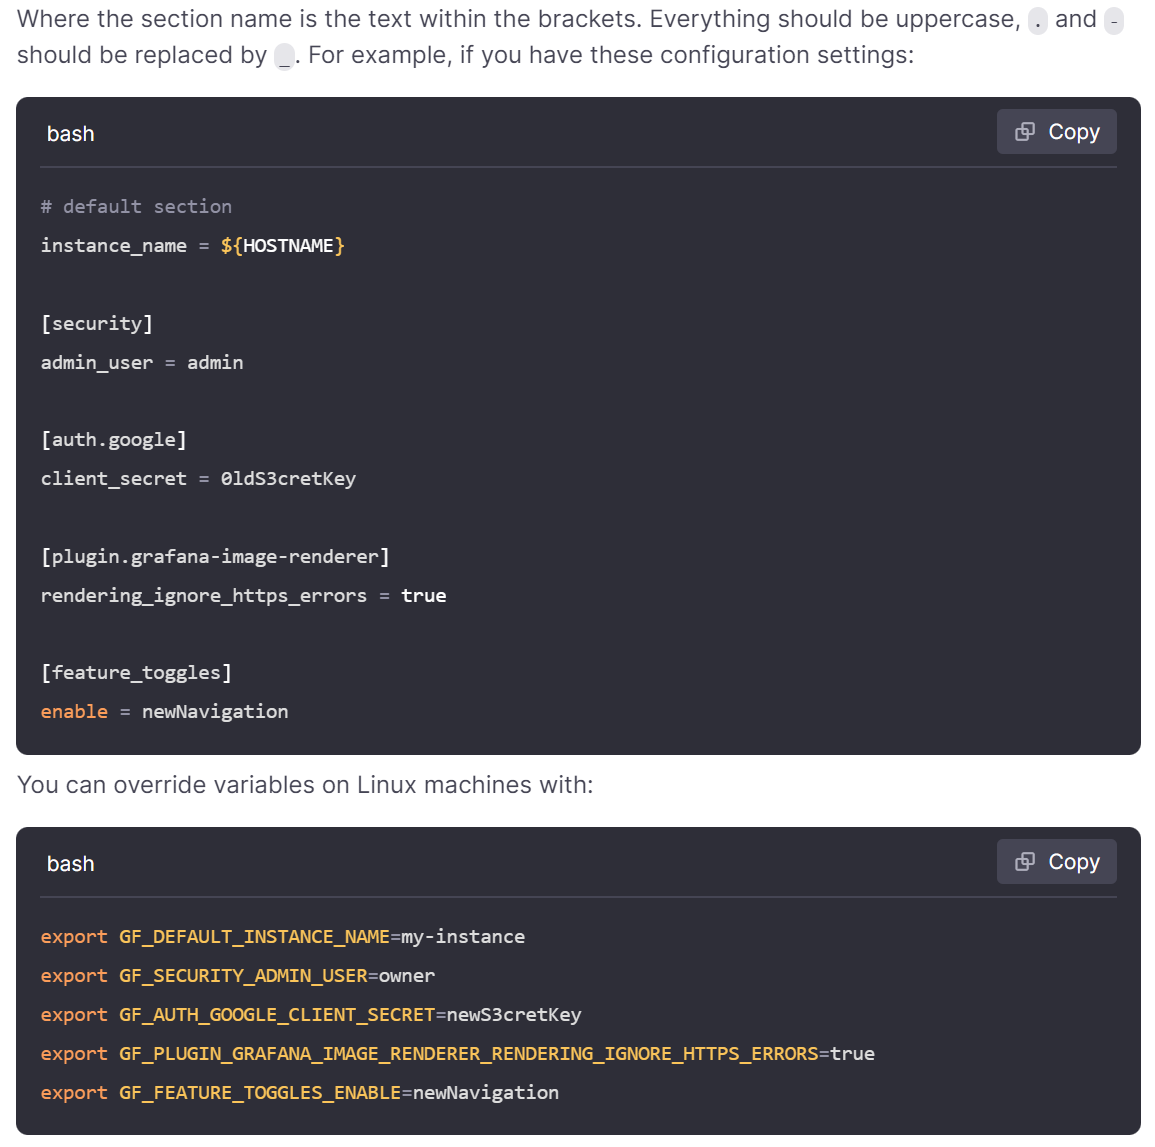Click the GF_SECURITY_ADMIN_USER variable
This screenshot has width=1155, height=1147.
pyautogui.click(x=243, y=976)
